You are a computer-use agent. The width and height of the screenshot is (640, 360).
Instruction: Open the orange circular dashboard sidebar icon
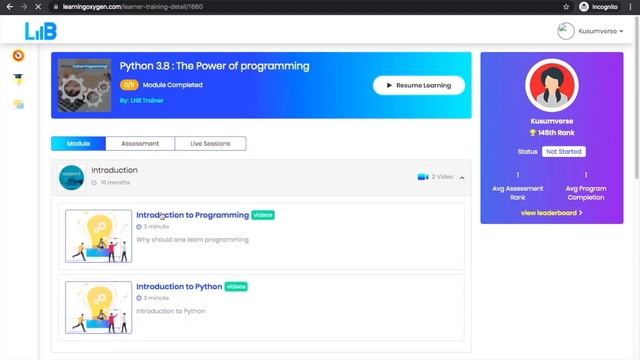click(x=18, y=56)
